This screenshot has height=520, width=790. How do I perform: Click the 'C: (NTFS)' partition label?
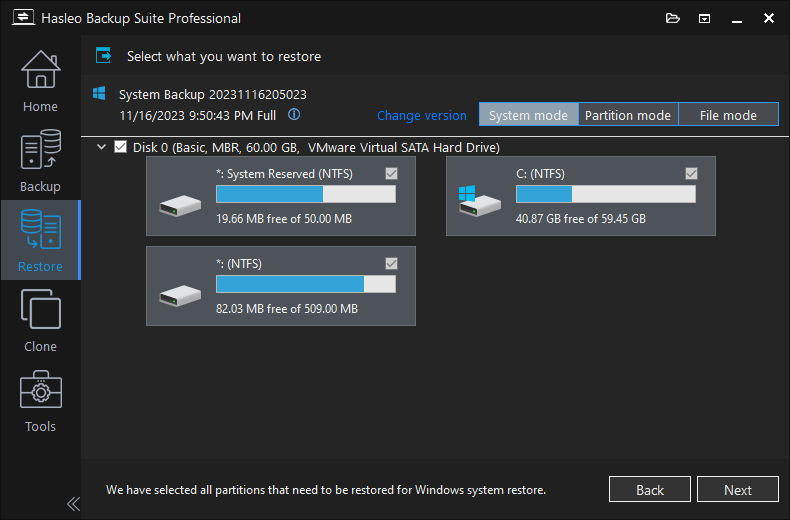(540, 174)
